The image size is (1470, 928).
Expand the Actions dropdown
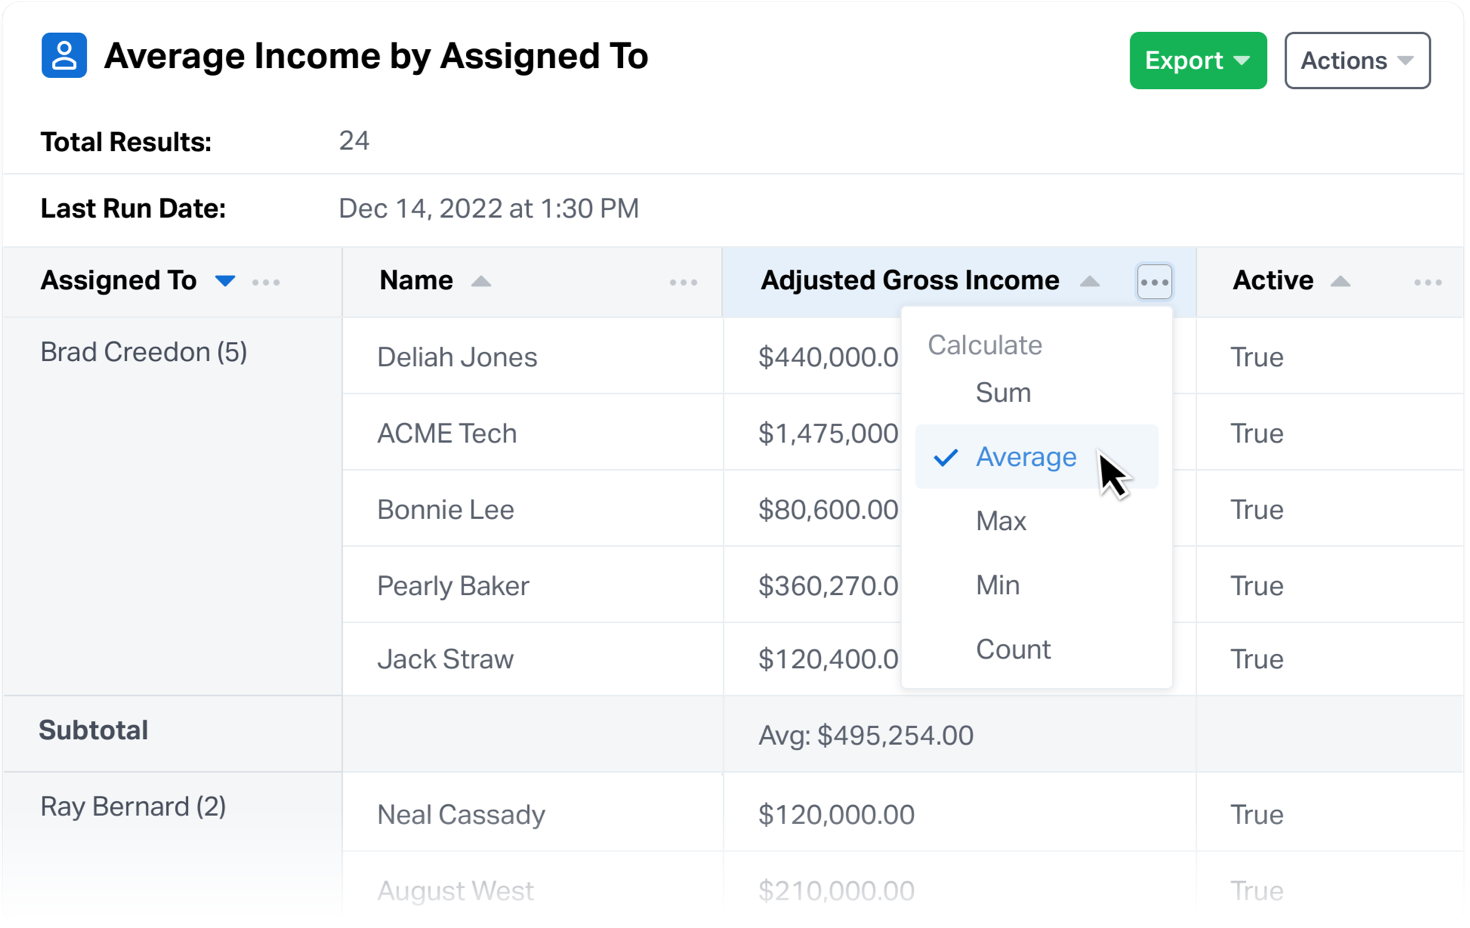(1357, 60)
